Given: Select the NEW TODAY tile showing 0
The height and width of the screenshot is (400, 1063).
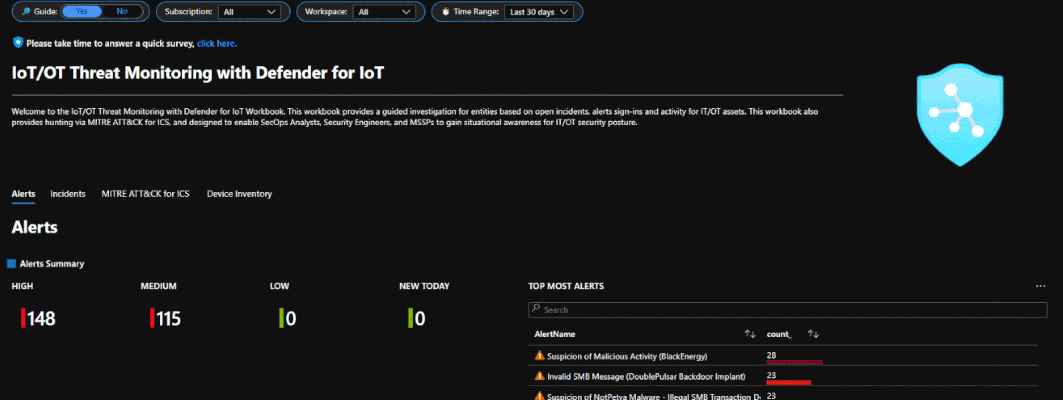Looking at the screenshot, I should 416,319.
